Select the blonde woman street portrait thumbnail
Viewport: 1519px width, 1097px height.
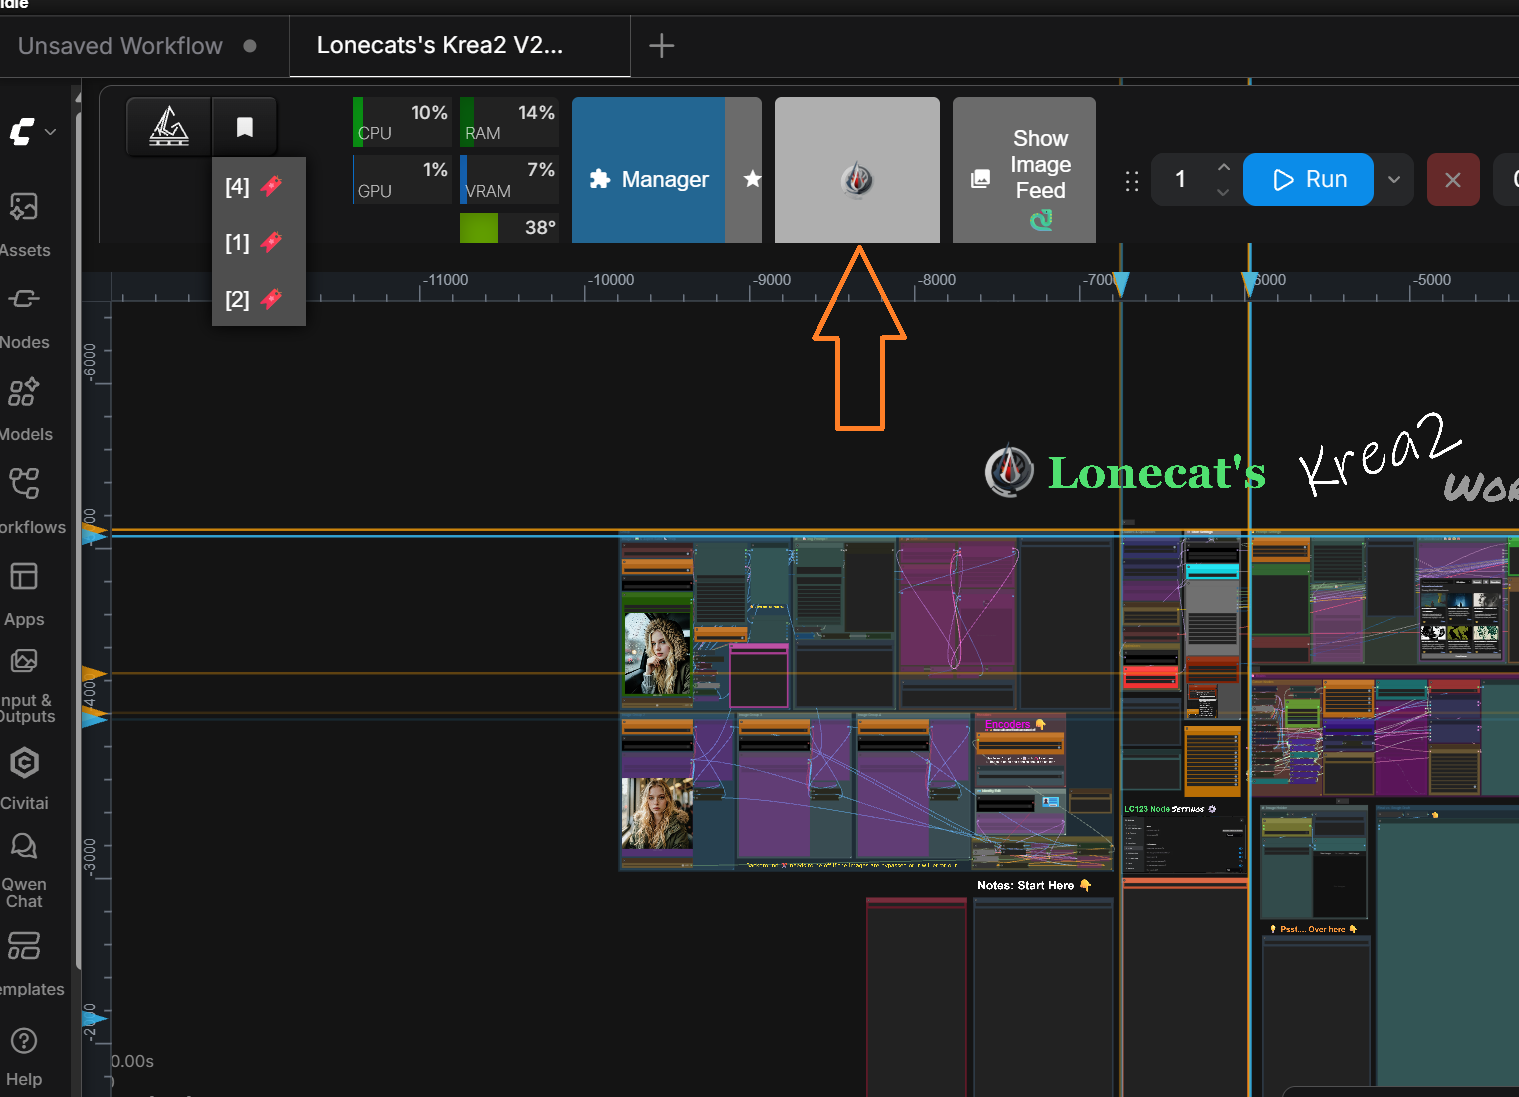point(657,813)
